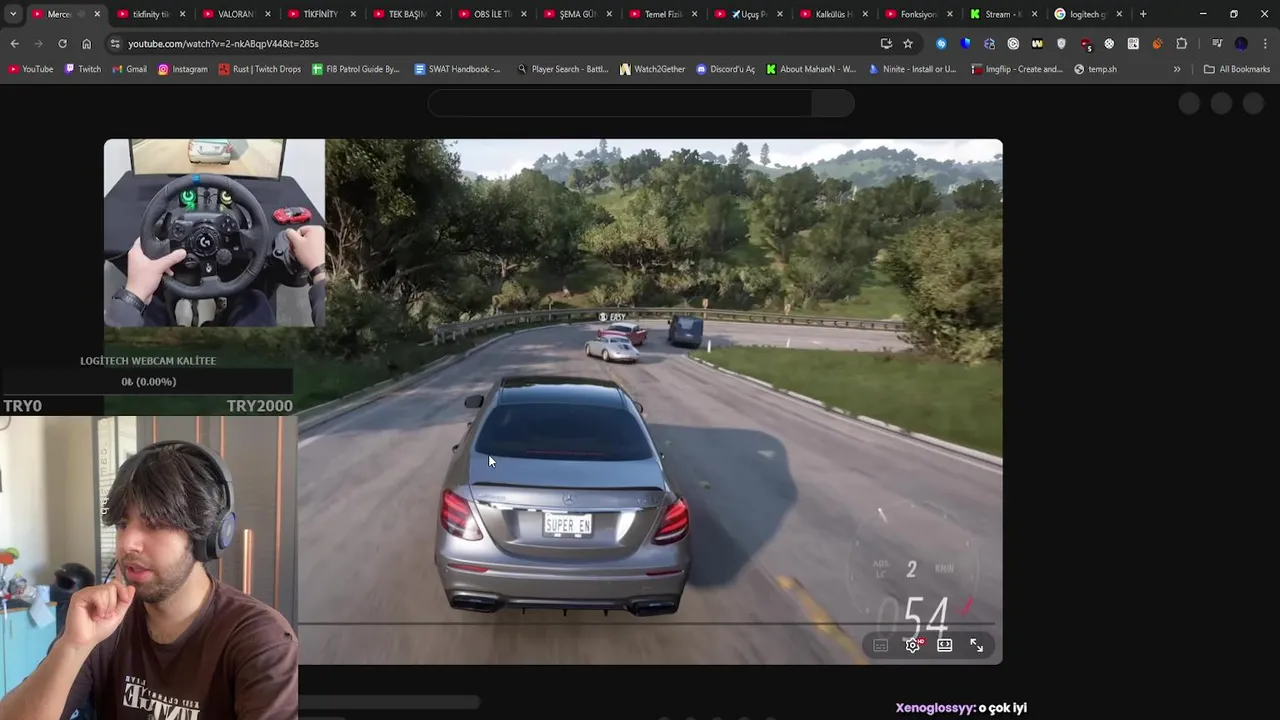Switch to the VALORANT tab

point(235,14)
